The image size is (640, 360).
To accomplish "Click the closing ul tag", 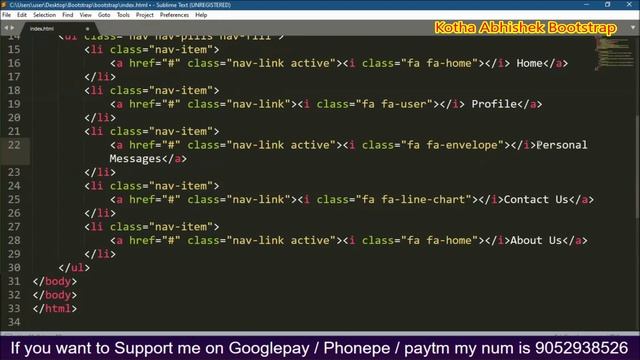I will tap(74, 268).
